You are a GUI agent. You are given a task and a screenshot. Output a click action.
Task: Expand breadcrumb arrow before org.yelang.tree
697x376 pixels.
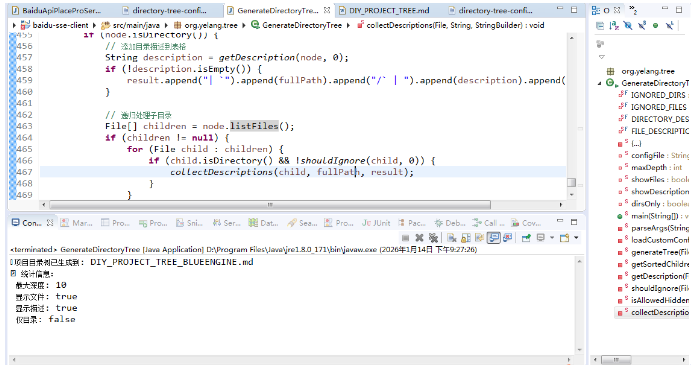166,25
